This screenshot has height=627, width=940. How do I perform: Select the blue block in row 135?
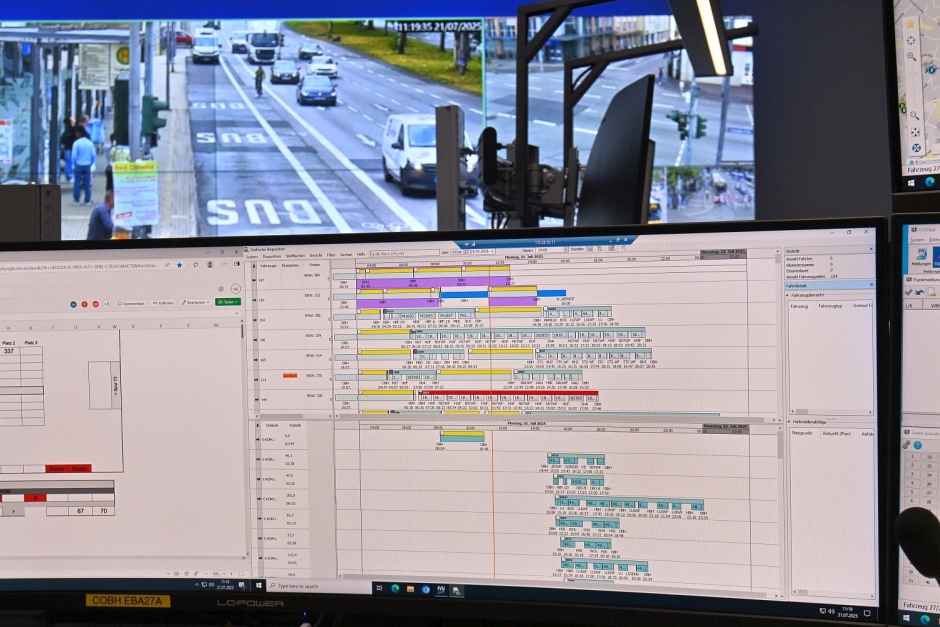click(464, 295)
